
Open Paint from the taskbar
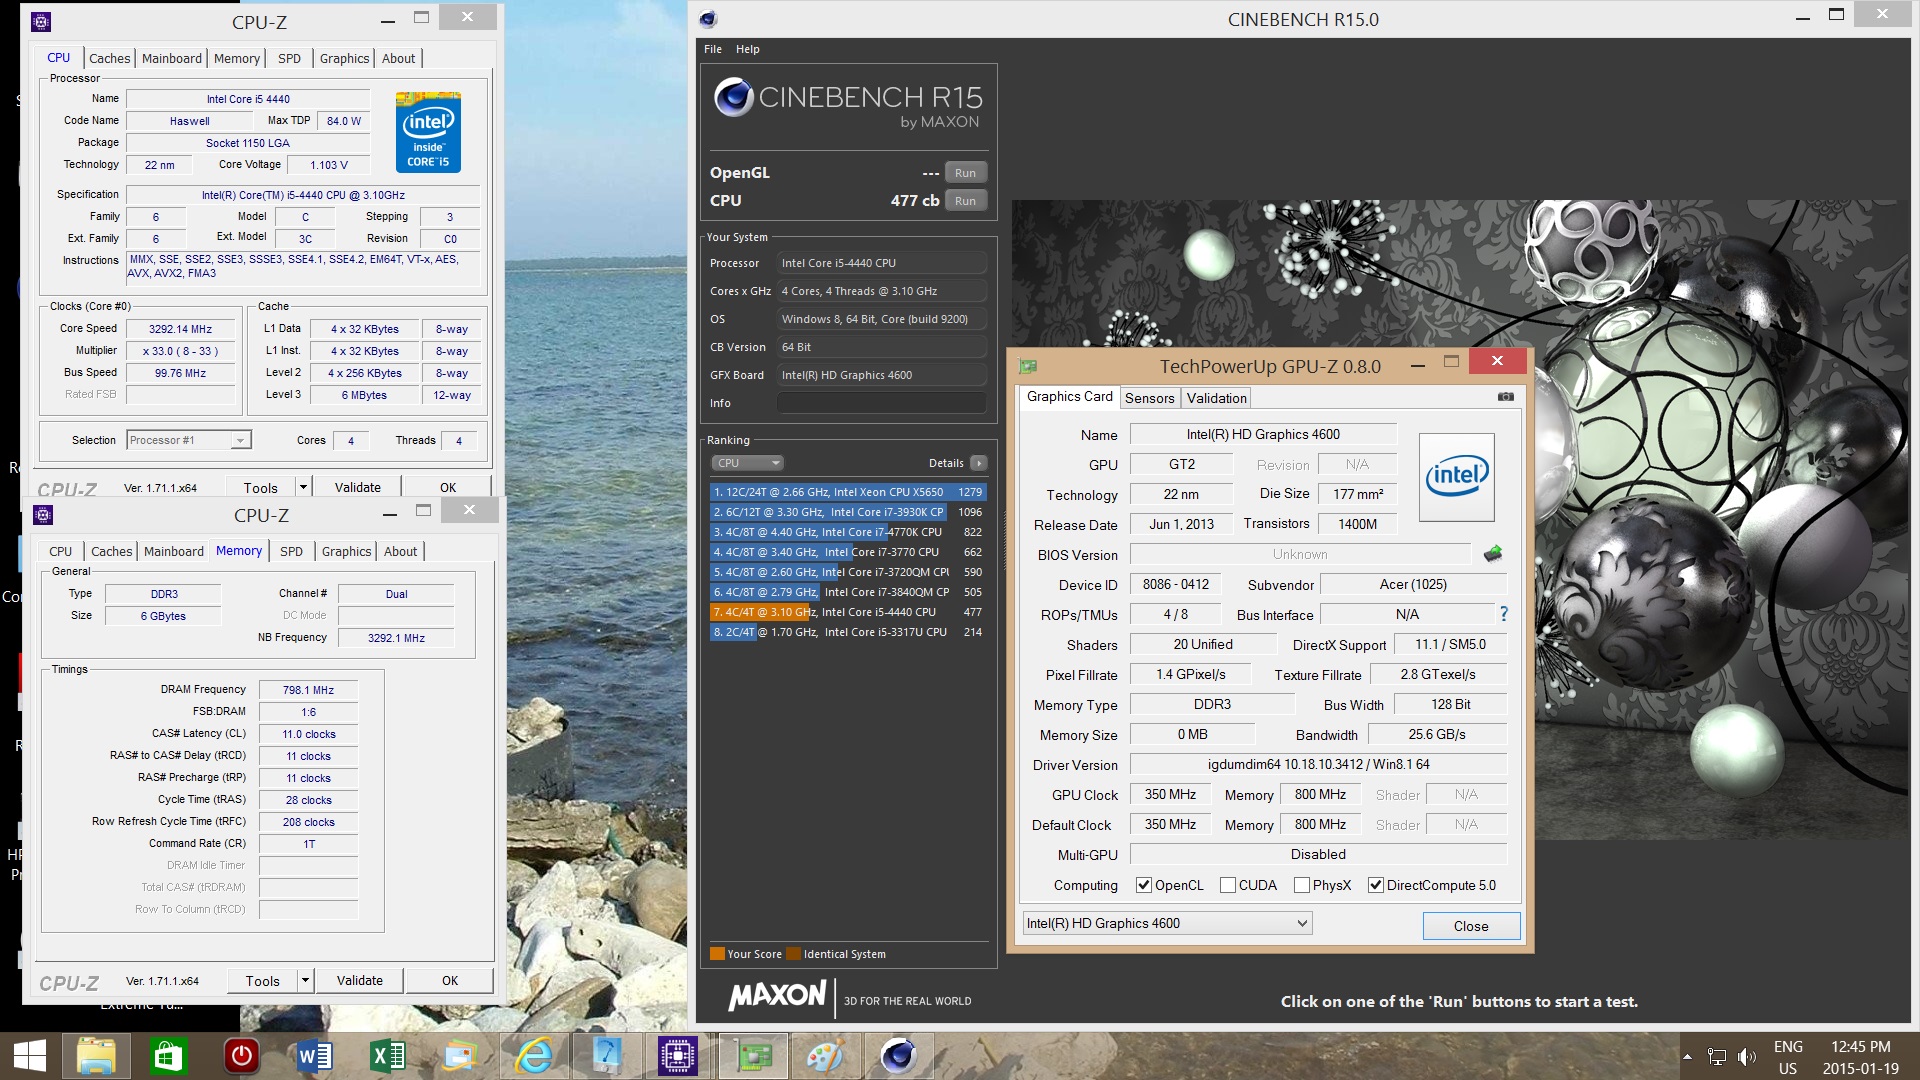click(825, 1056)
